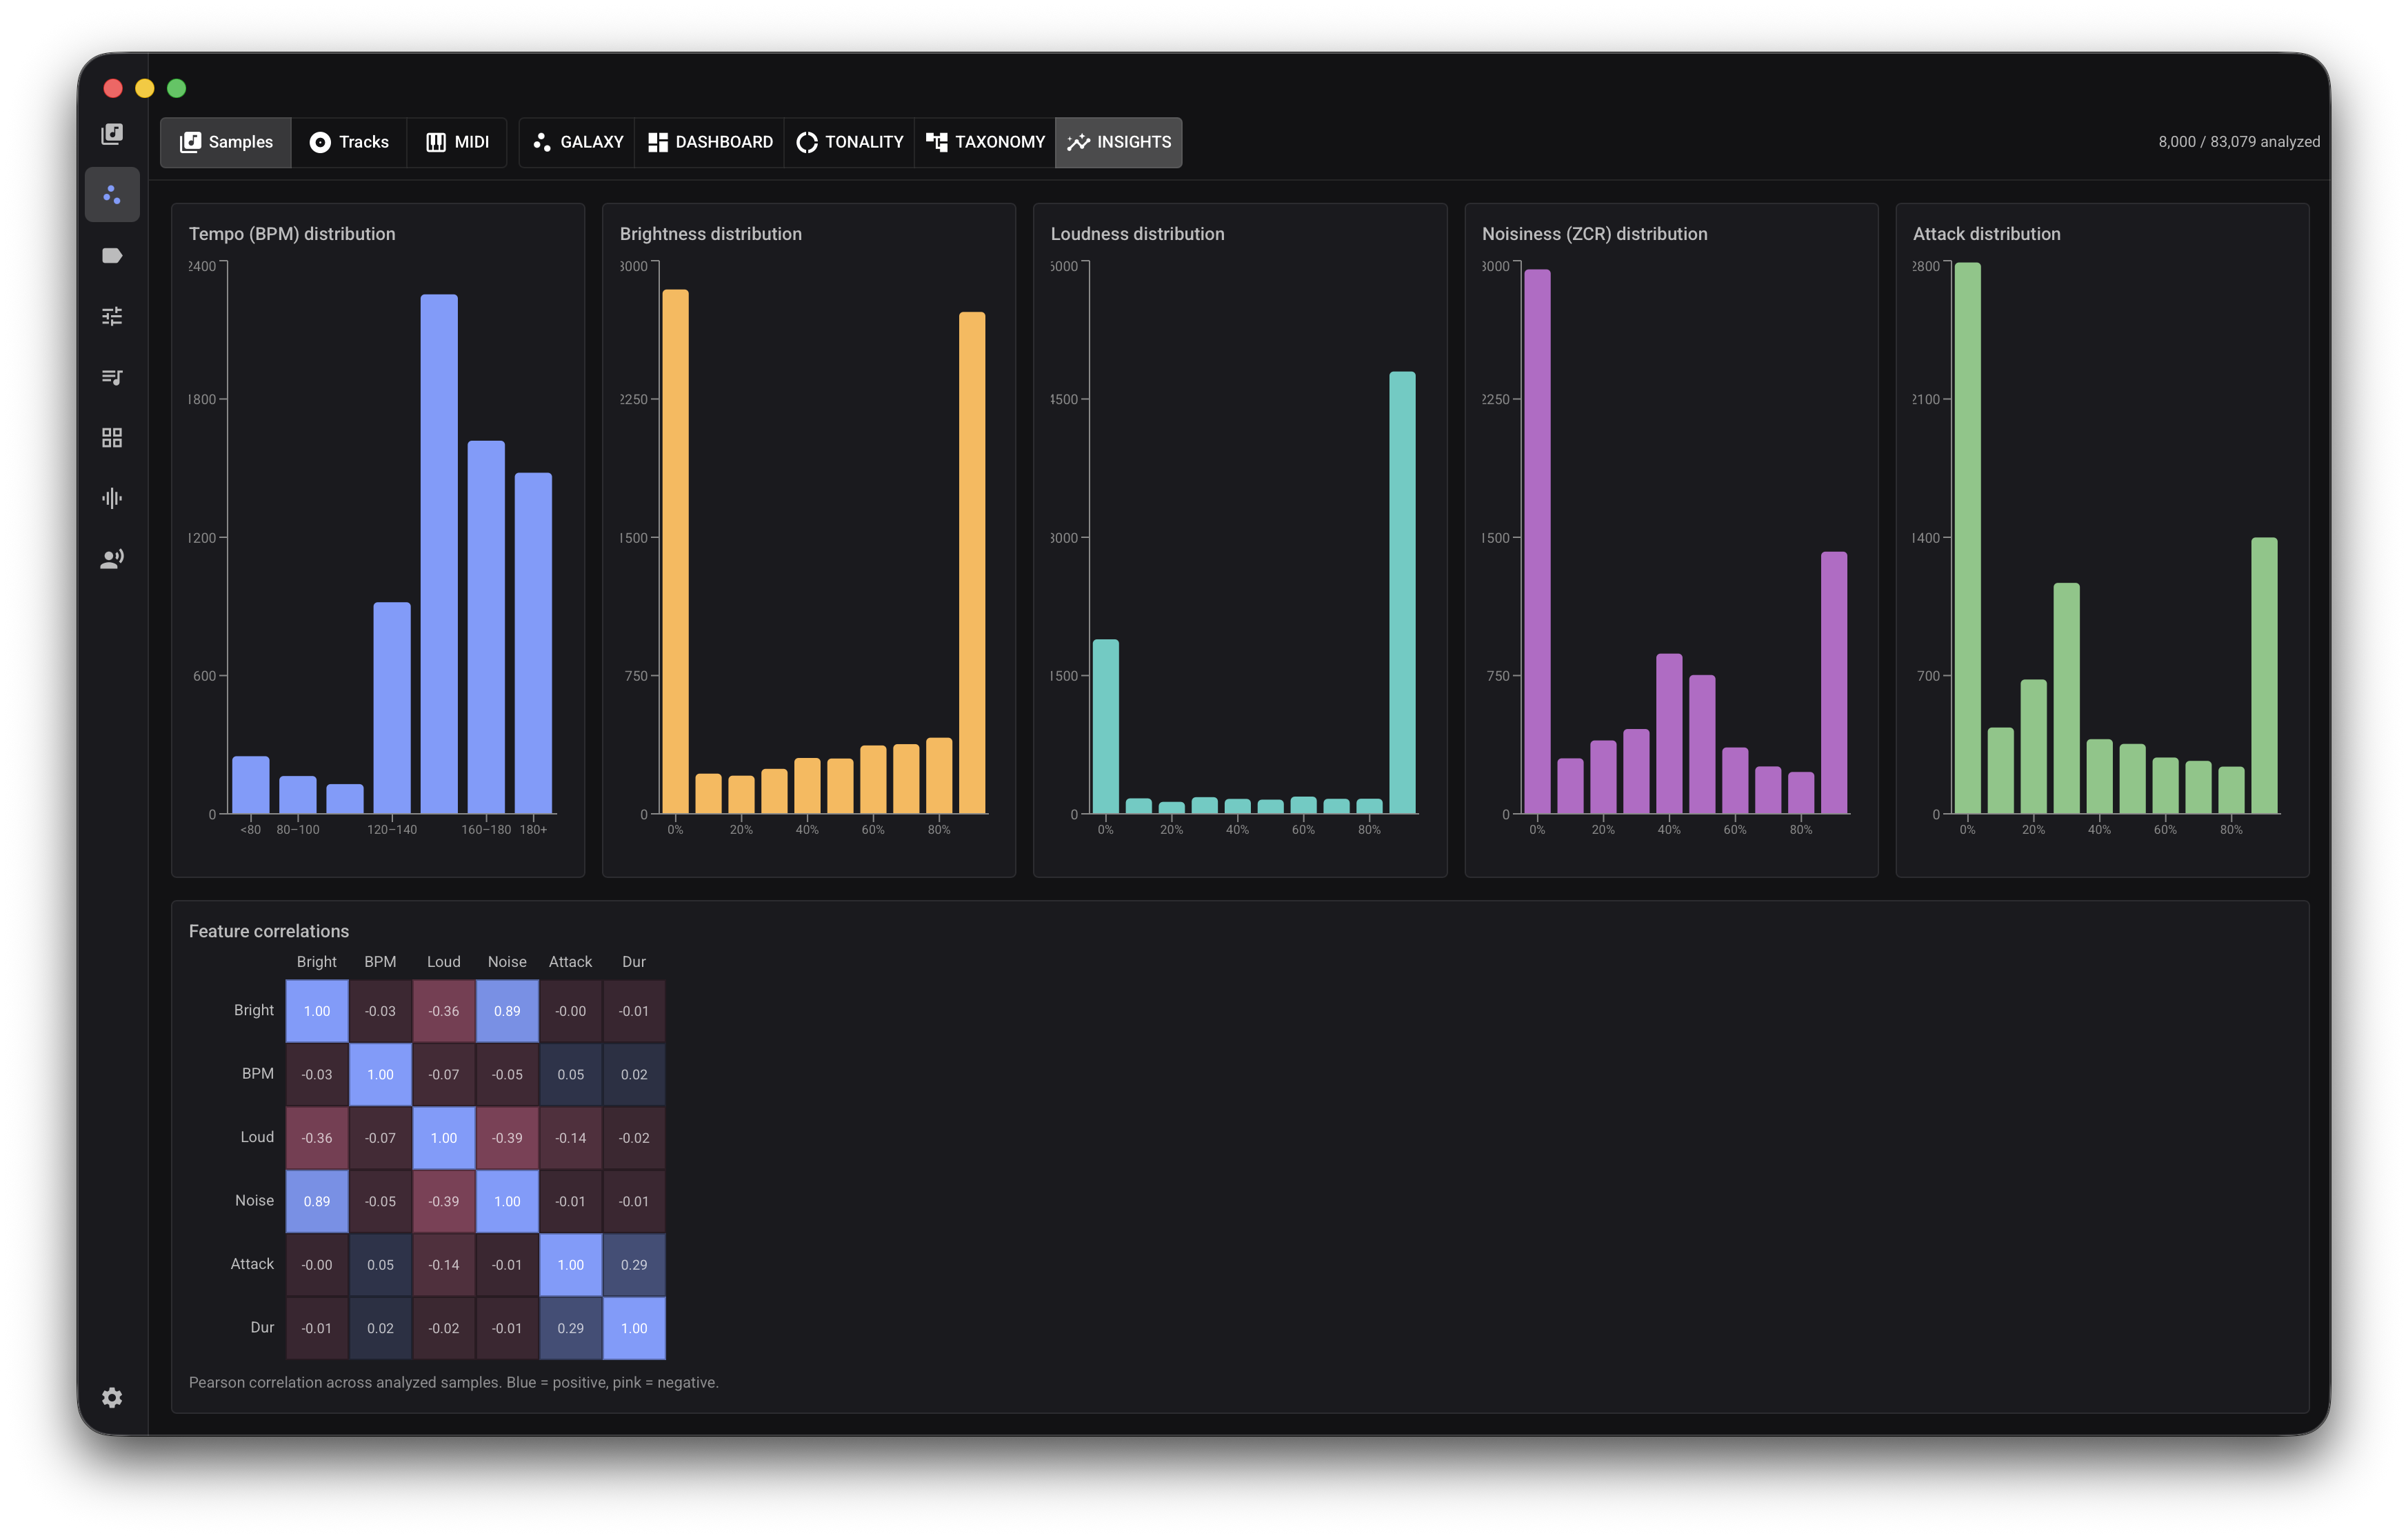Switch to the Samples tab
2408x1538 pixels.
click(x=226, y=142)
